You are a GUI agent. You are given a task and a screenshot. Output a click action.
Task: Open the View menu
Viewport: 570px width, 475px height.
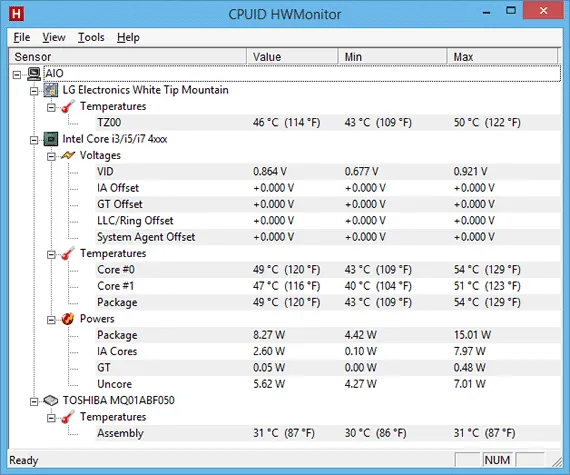(x=54, y=37)
